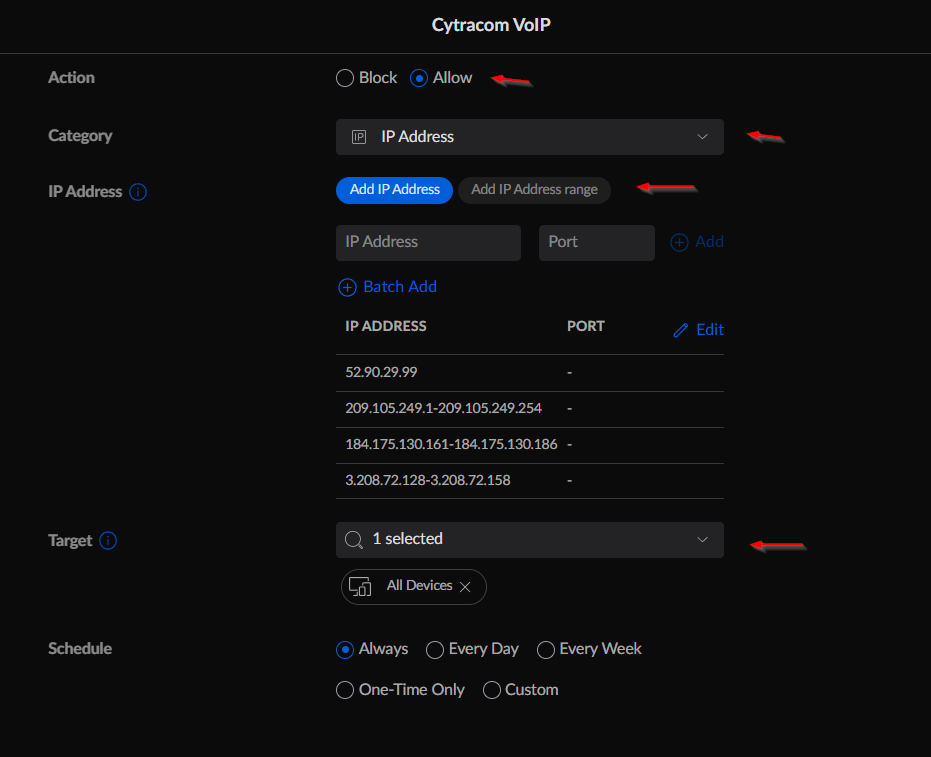The image size is (931, 757).
Task: Remove All Devices using the X icon
Action: pyautogui.click(x=465, y=587)
